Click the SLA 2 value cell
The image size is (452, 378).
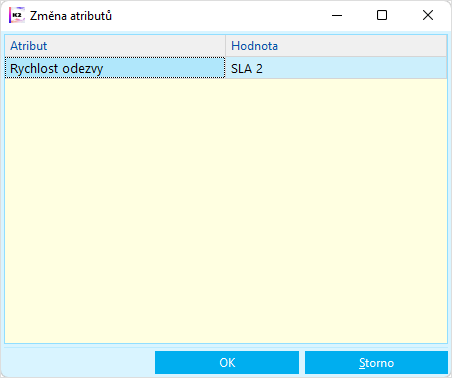[x=336, y=68]
